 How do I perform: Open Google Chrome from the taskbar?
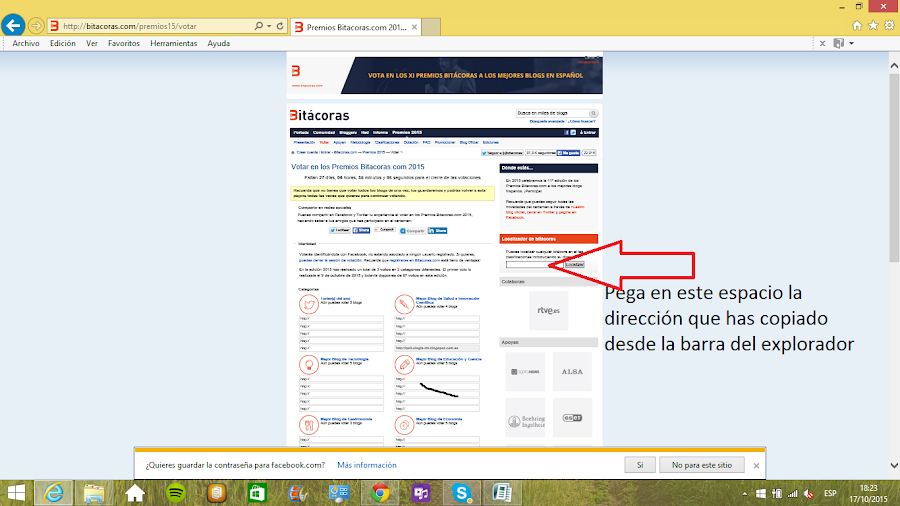(379, 493)
